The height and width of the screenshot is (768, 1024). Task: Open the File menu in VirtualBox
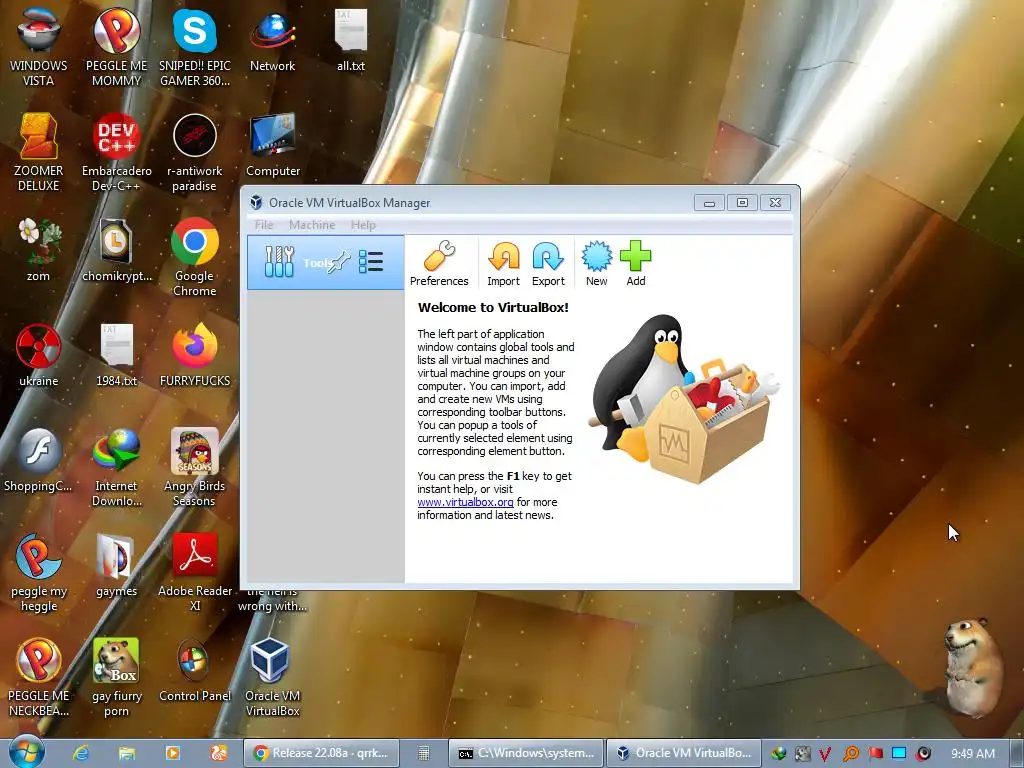click(x=264, y=225)
